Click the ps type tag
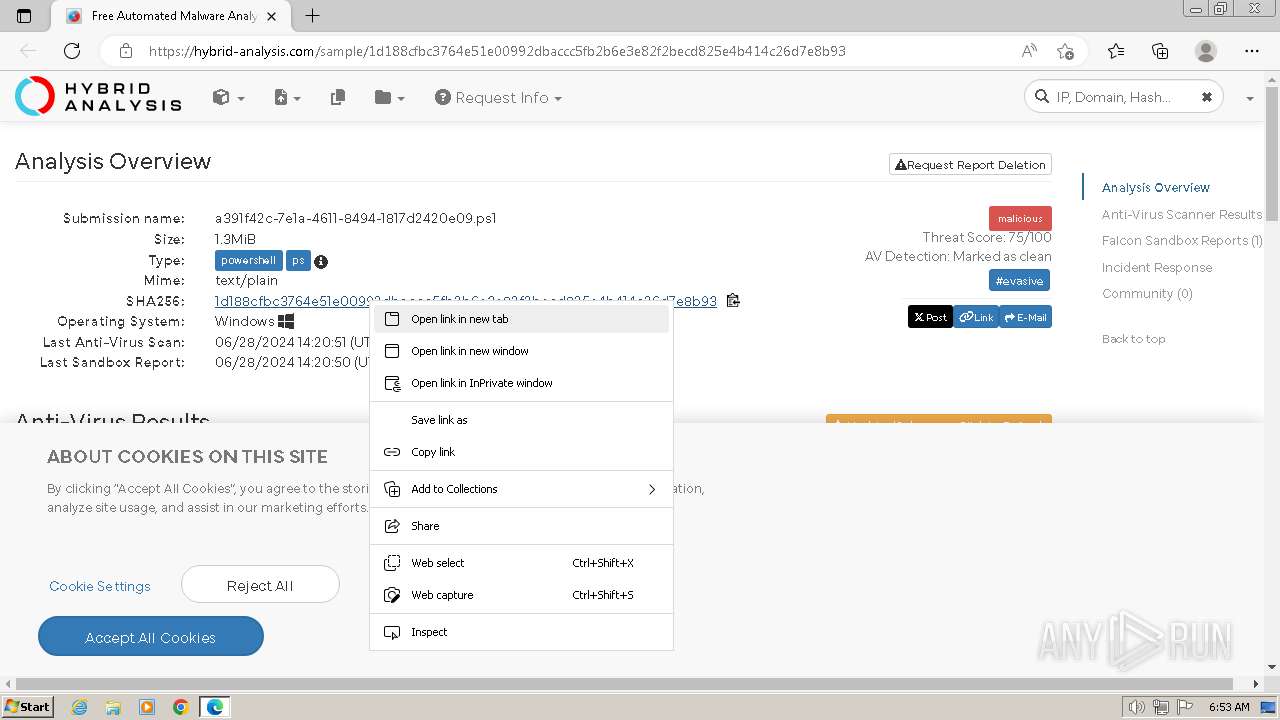Screen dimensions: 1280x720 [298, 260]
